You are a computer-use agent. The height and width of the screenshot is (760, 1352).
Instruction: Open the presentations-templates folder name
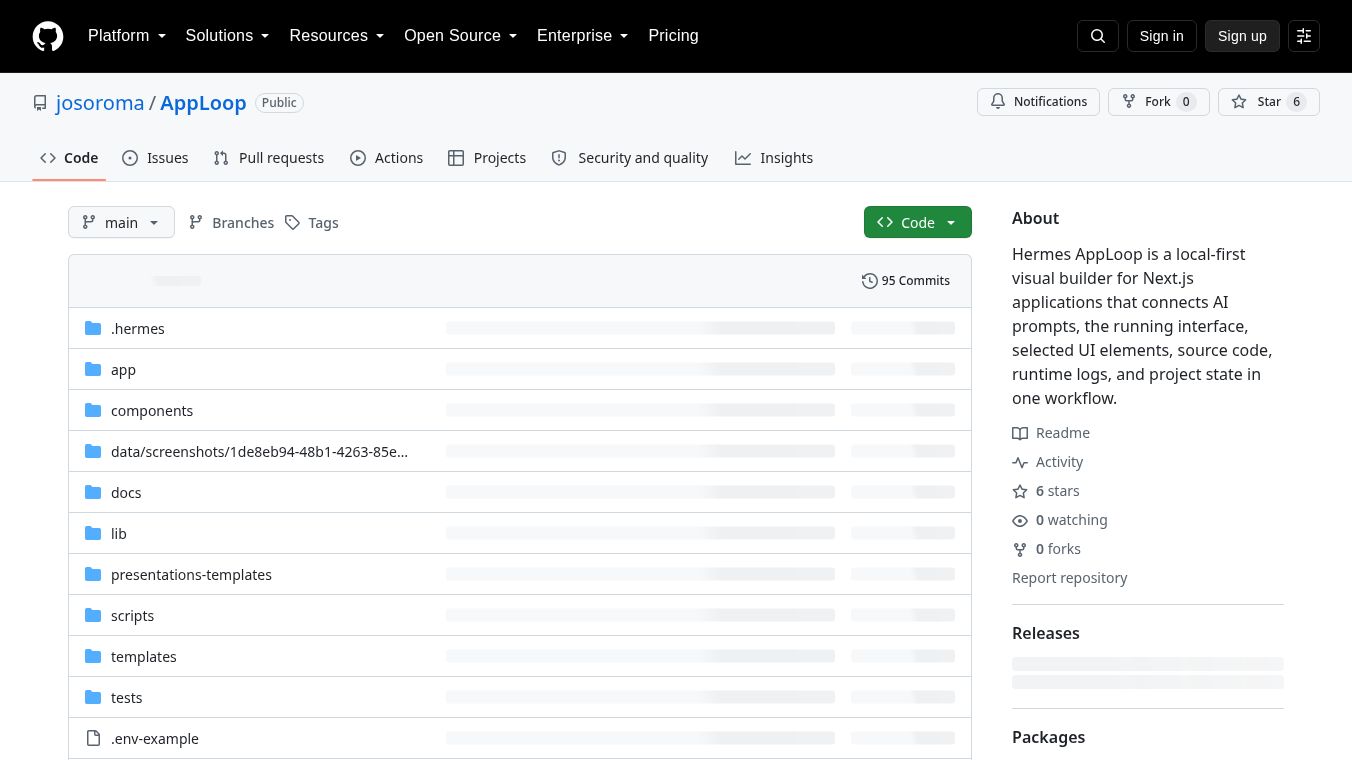point(191,574)
